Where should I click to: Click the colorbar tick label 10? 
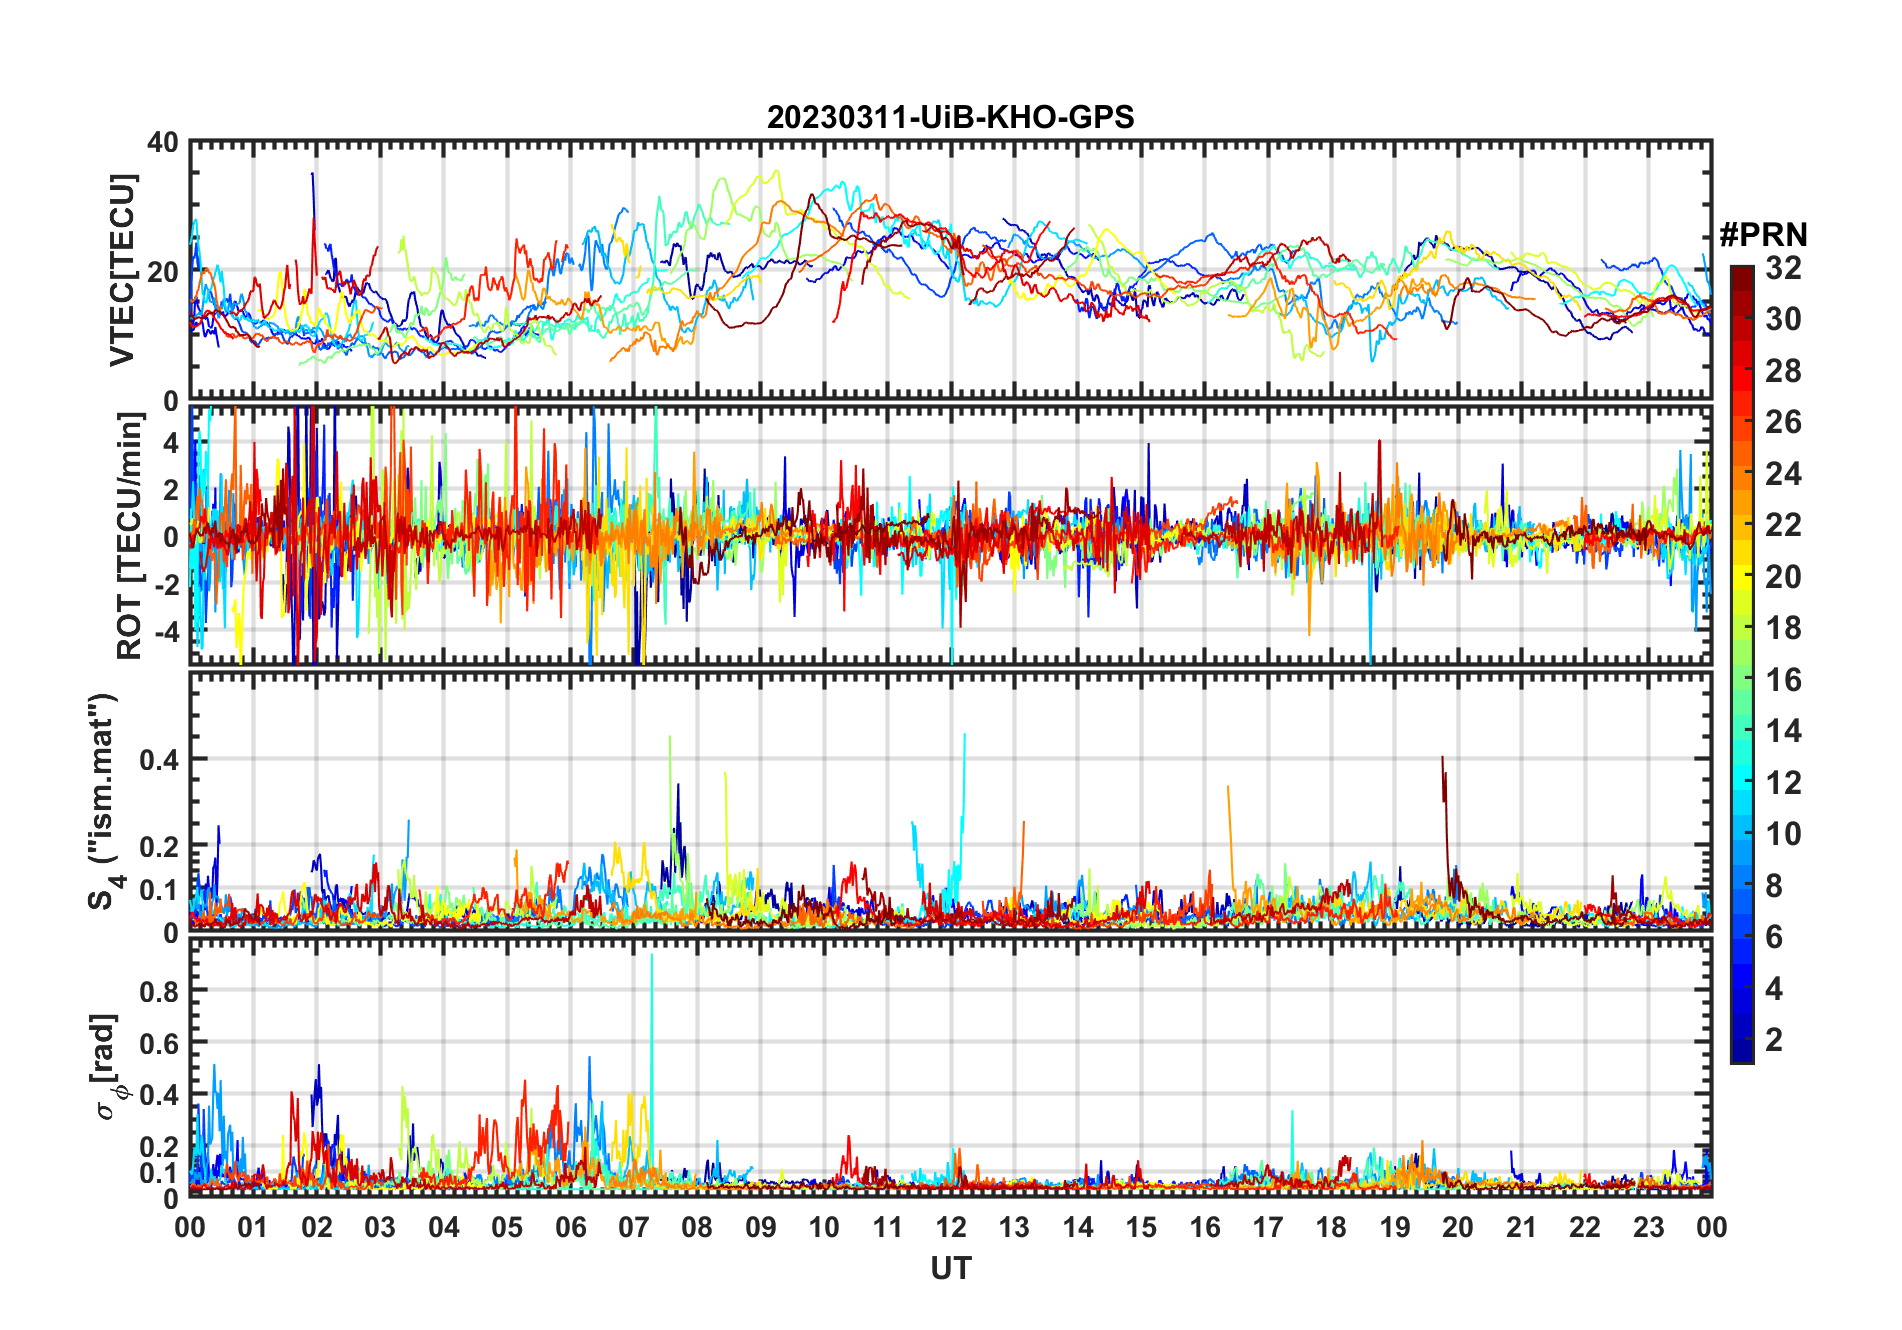1783,834
